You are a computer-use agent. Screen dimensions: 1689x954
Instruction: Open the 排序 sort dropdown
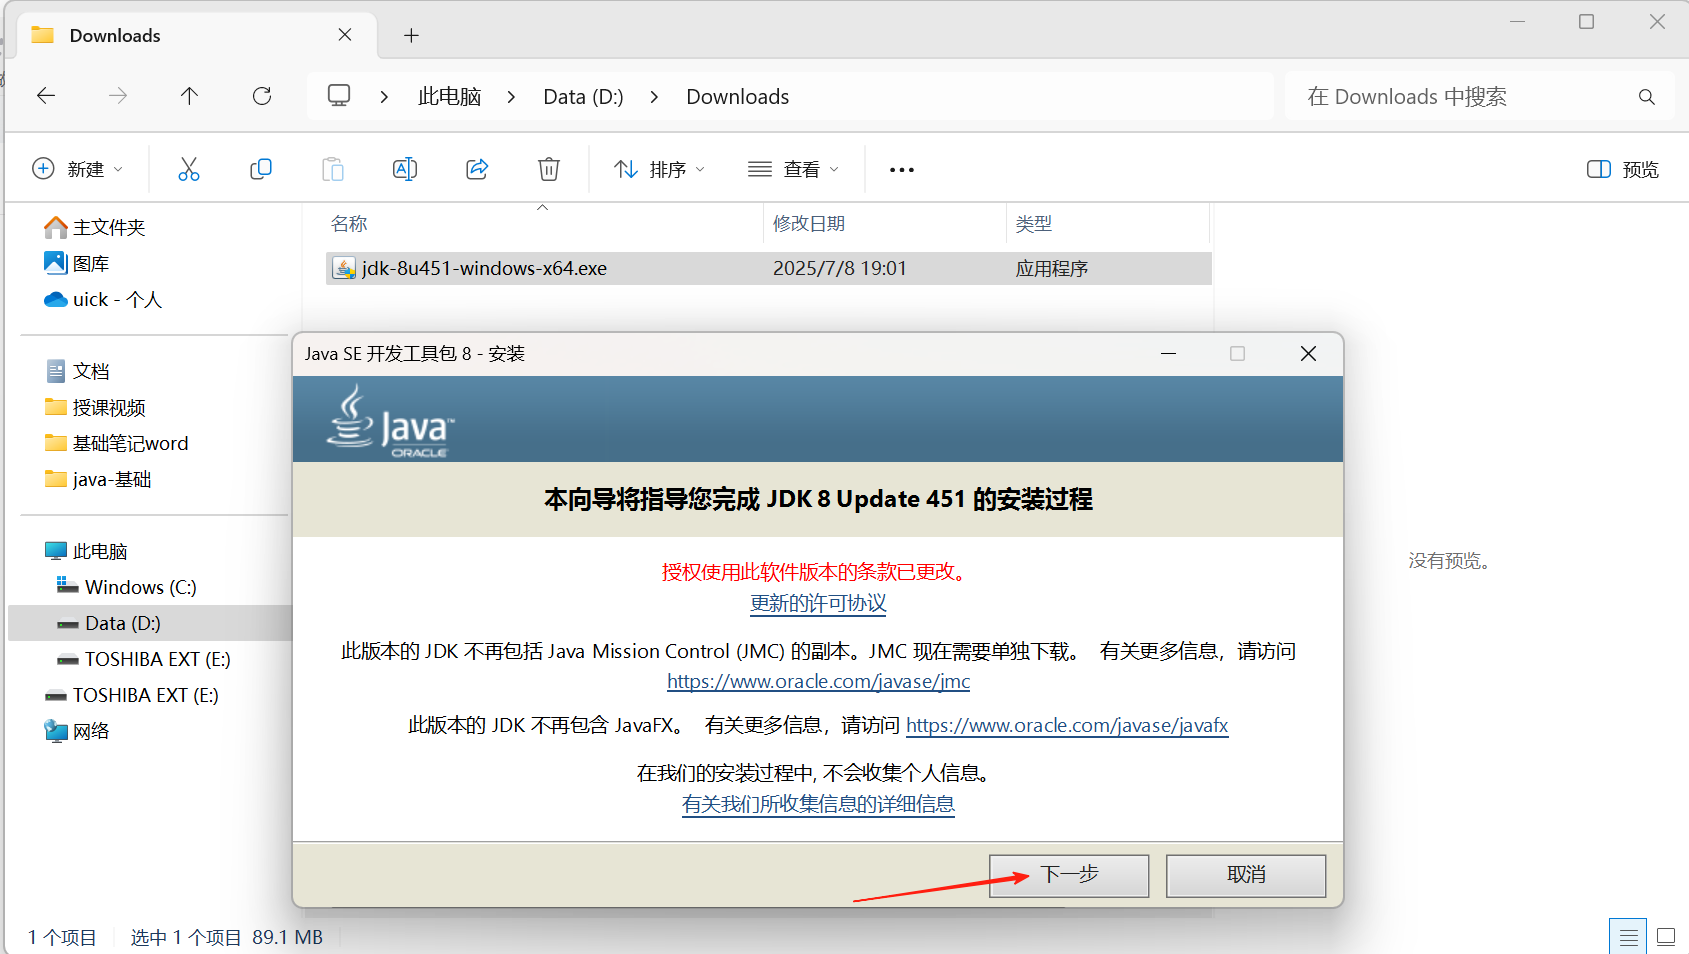coord(658,168)
